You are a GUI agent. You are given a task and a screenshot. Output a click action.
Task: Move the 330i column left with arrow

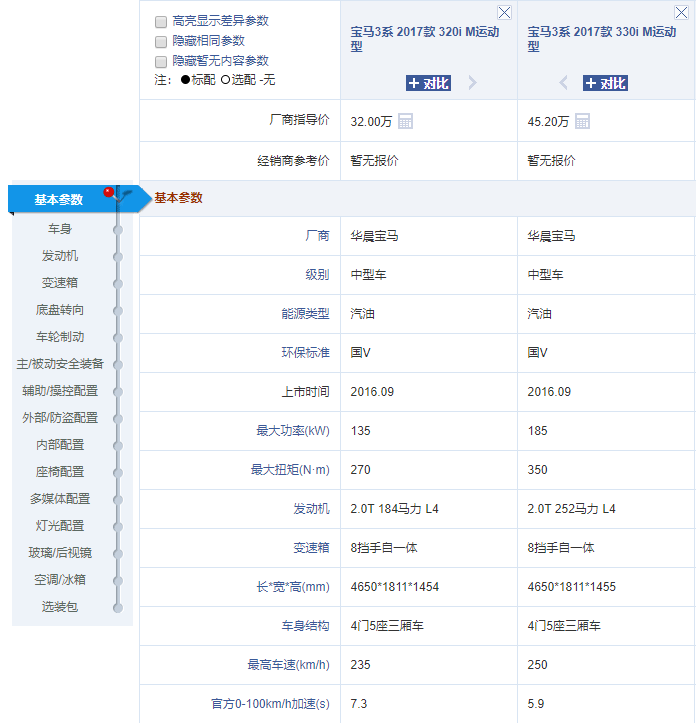[563, 83]
